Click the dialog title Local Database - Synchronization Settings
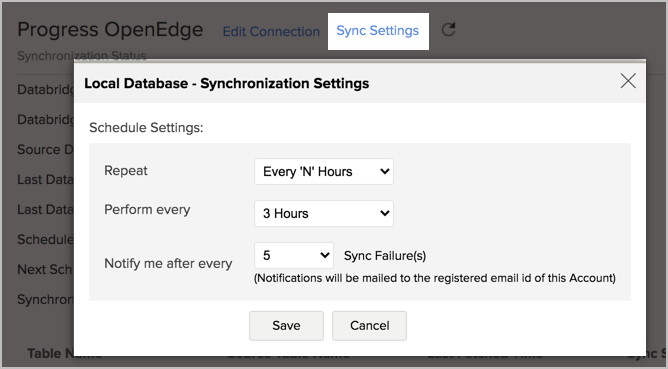The width and height of the screenshot is (668, 369). pos(227,84)
